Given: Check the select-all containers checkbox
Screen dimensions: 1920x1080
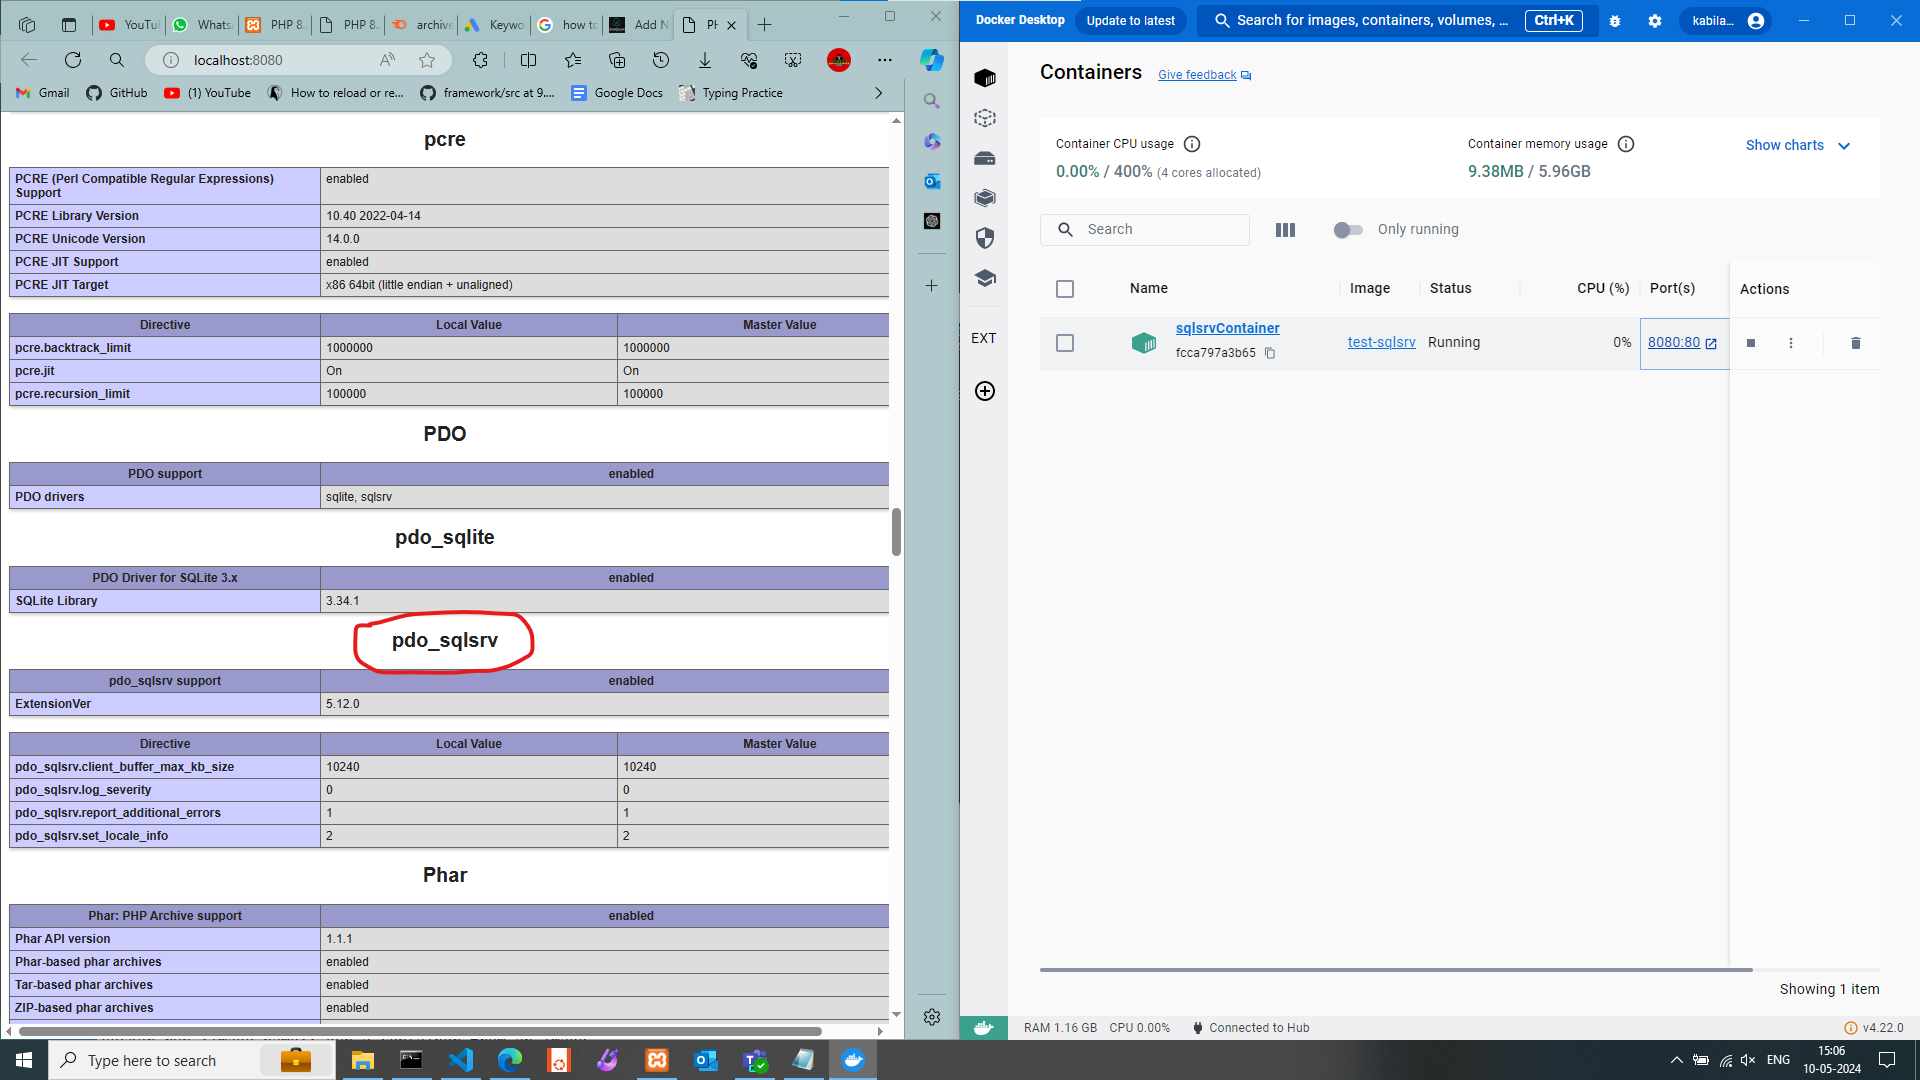Looking at the screenshot, I should click(1065, 289).
